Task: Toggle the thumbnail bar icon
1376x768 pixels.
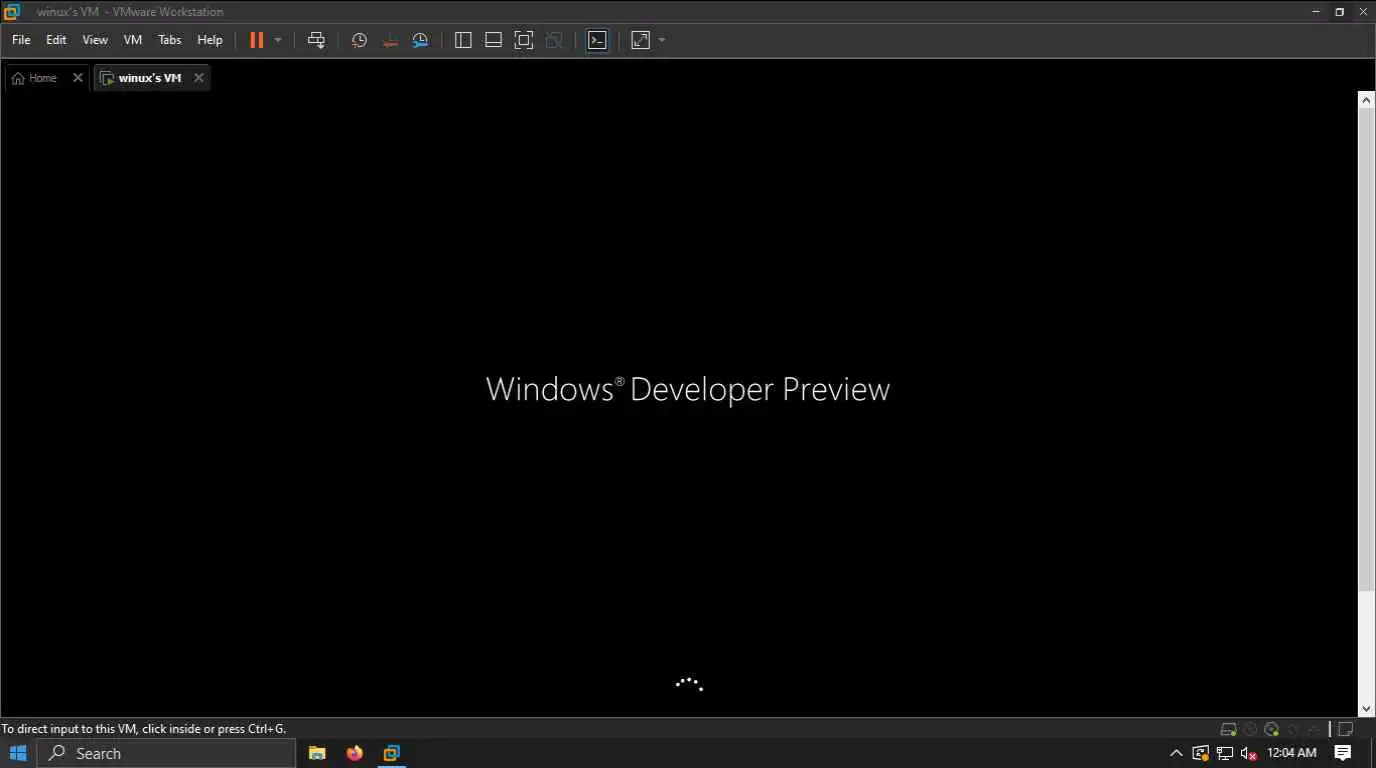Action: pyautogui.click(x=493, y=40)
